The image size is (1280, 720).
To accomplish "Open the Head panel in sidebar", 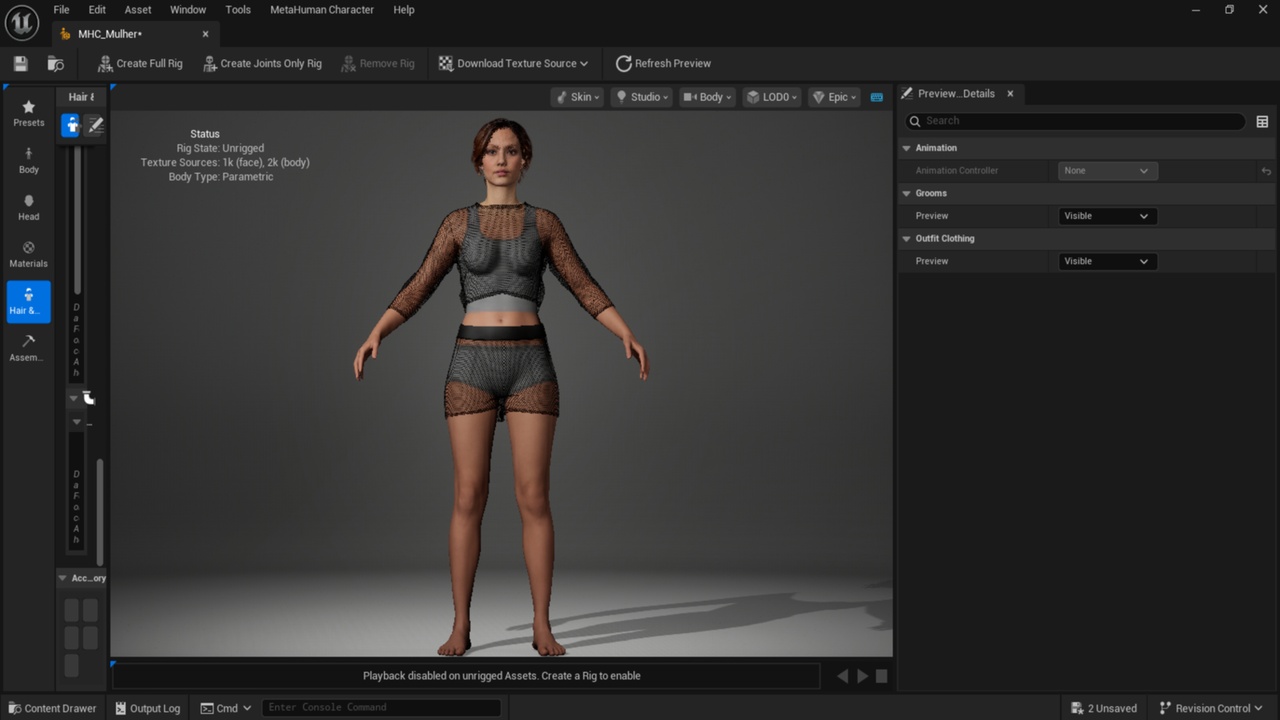I will [28, 207].
